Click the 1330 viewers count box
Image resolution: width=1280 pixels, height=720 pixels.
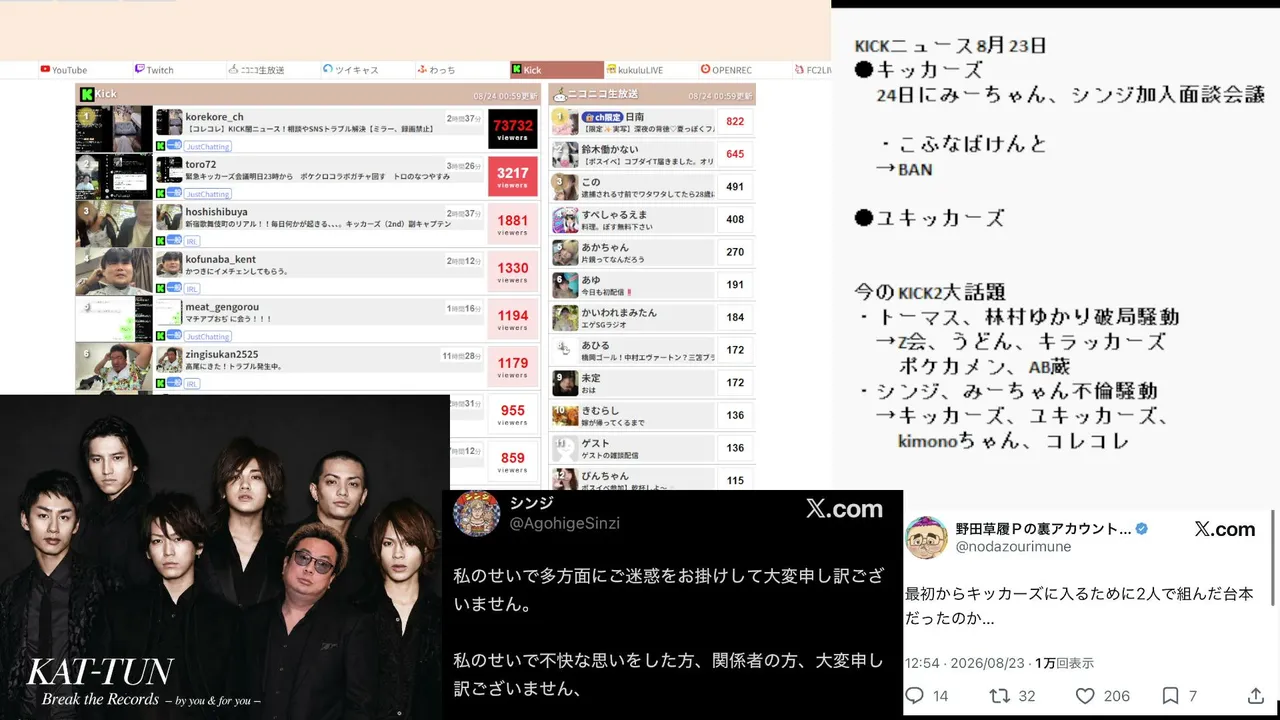pos(513,271)
